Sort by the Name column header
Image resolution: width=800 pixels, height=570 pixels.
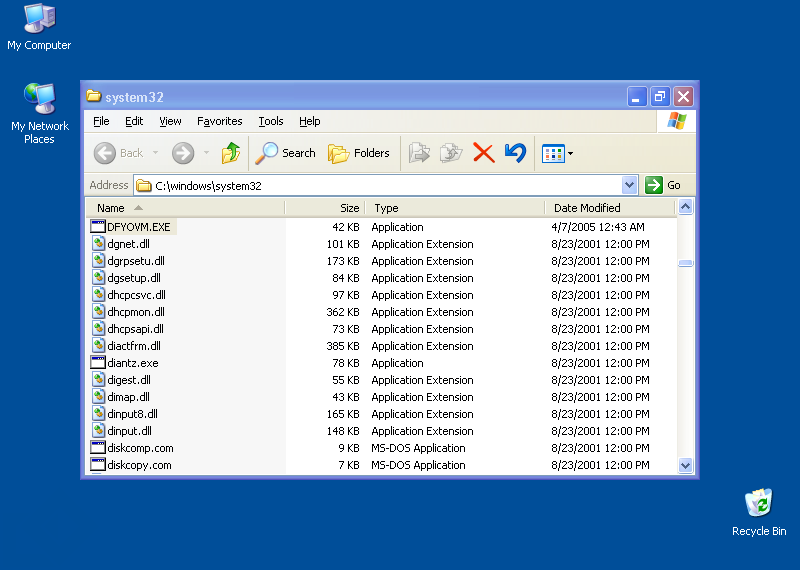[185, 208]
